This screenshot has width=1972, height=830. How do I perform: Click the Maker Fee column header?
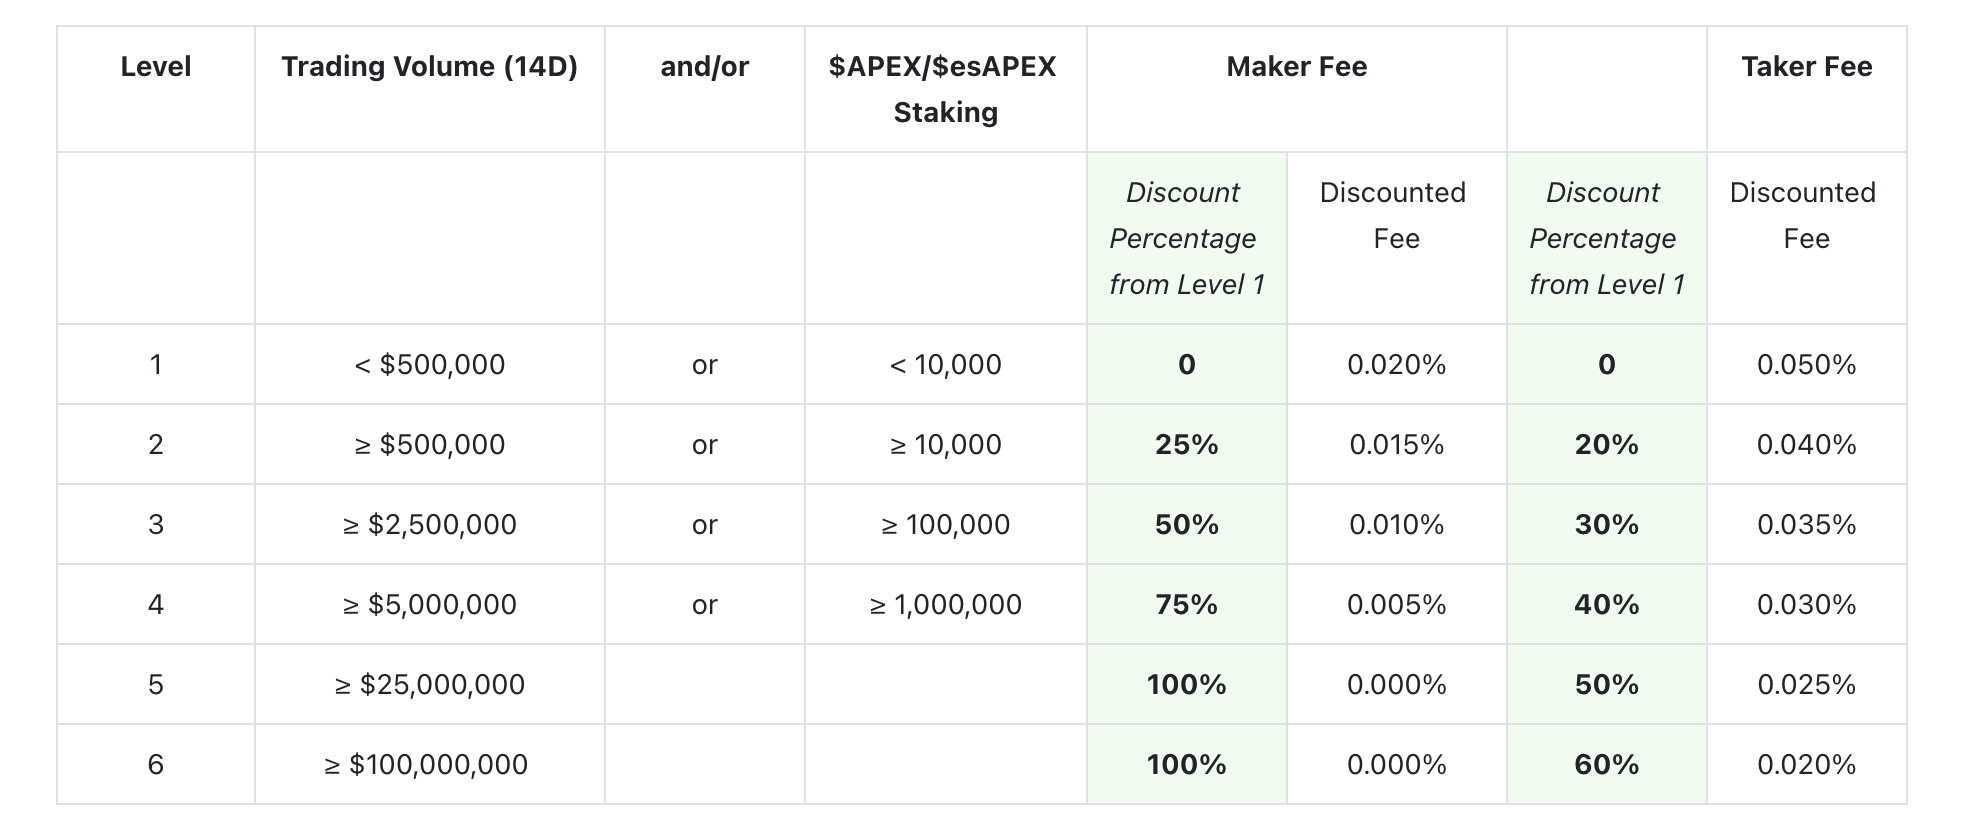[1296, 67]
